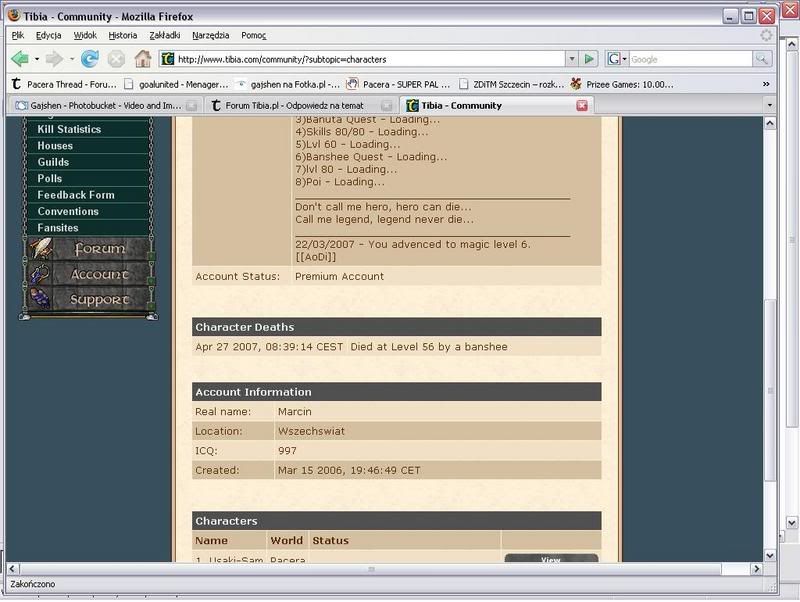Switch to Gajshen - Photobucket tab
Screen dimensions: 800x602
pos(106,106)
